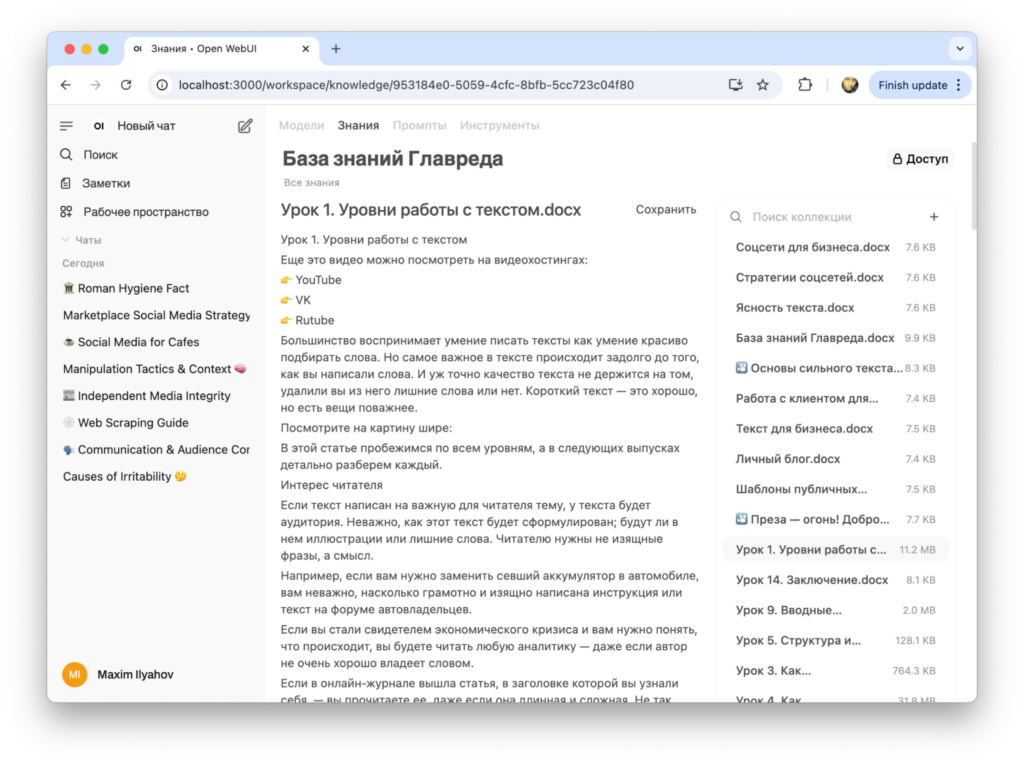This screenshot has height=765, width=1024.
Task: Add a new file with the plus icon
Action: [933, 216]
